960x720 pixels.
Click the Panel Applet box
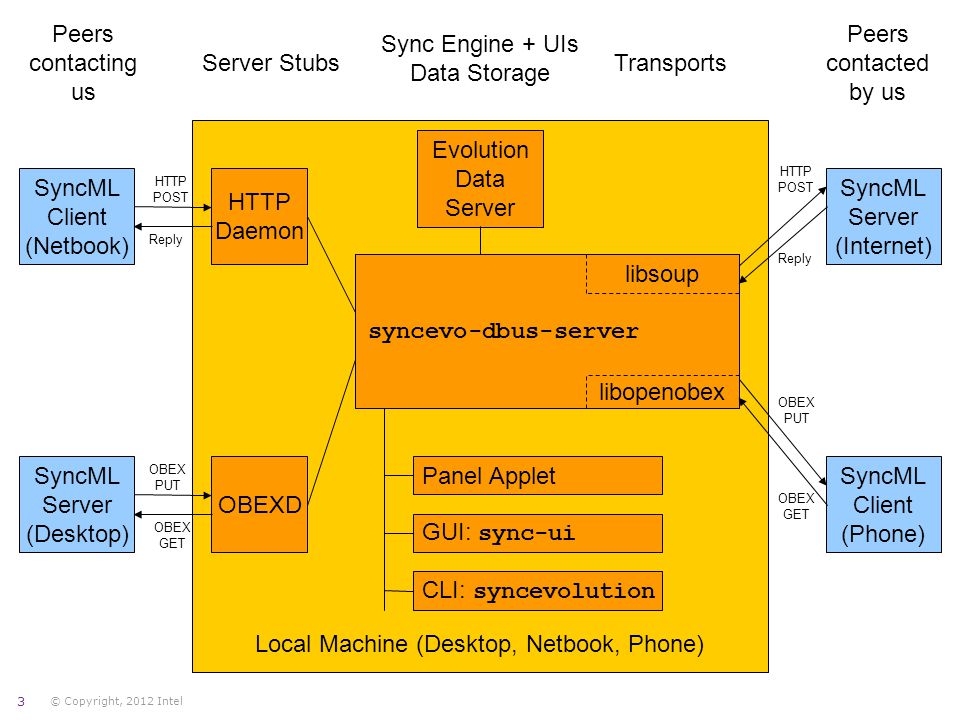538,476
